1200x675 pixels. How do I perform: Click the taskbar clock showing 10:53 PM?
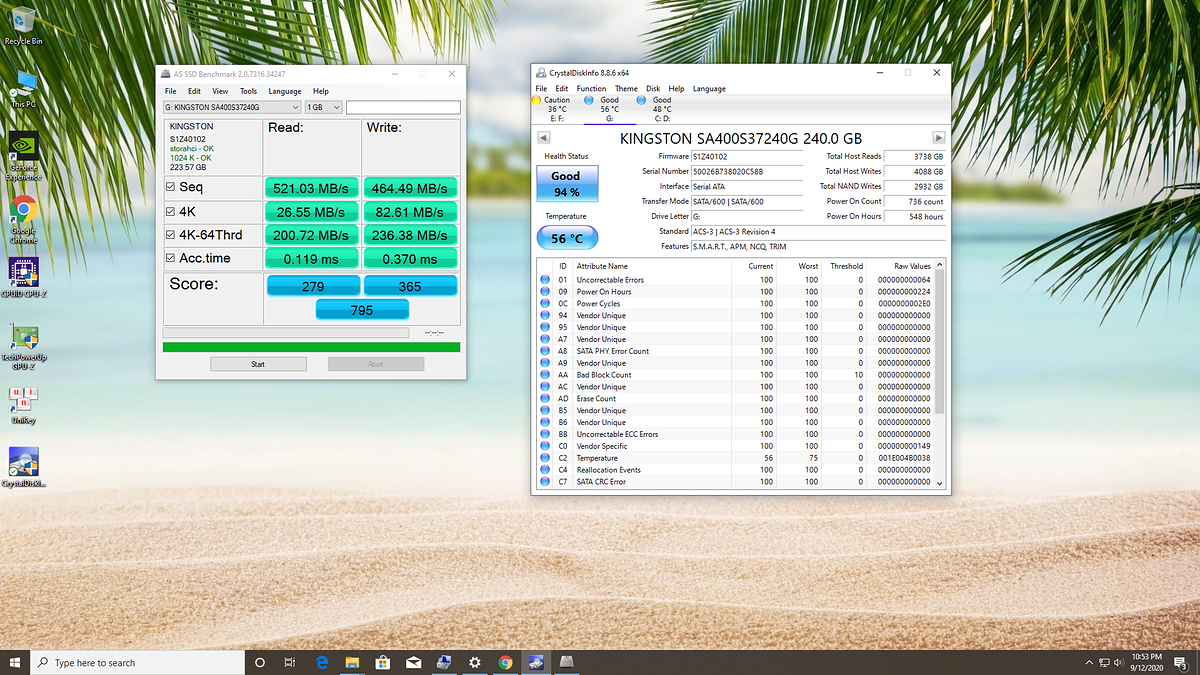coord(1147,662)
